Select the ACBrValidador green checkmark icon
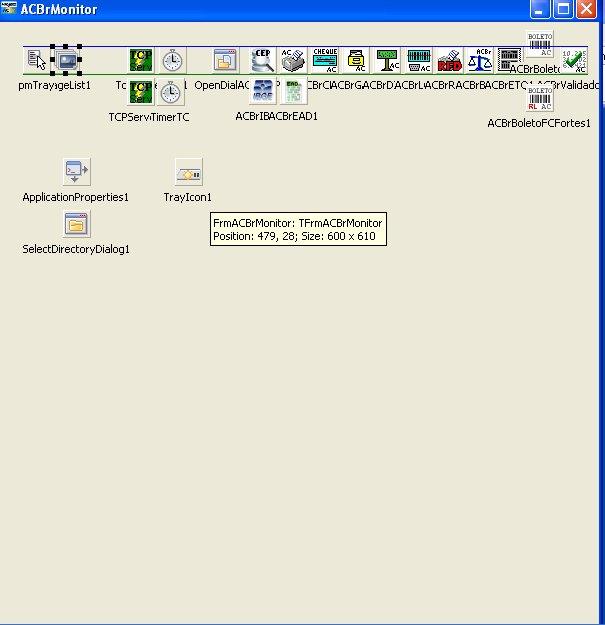 (x=574, y=61)
